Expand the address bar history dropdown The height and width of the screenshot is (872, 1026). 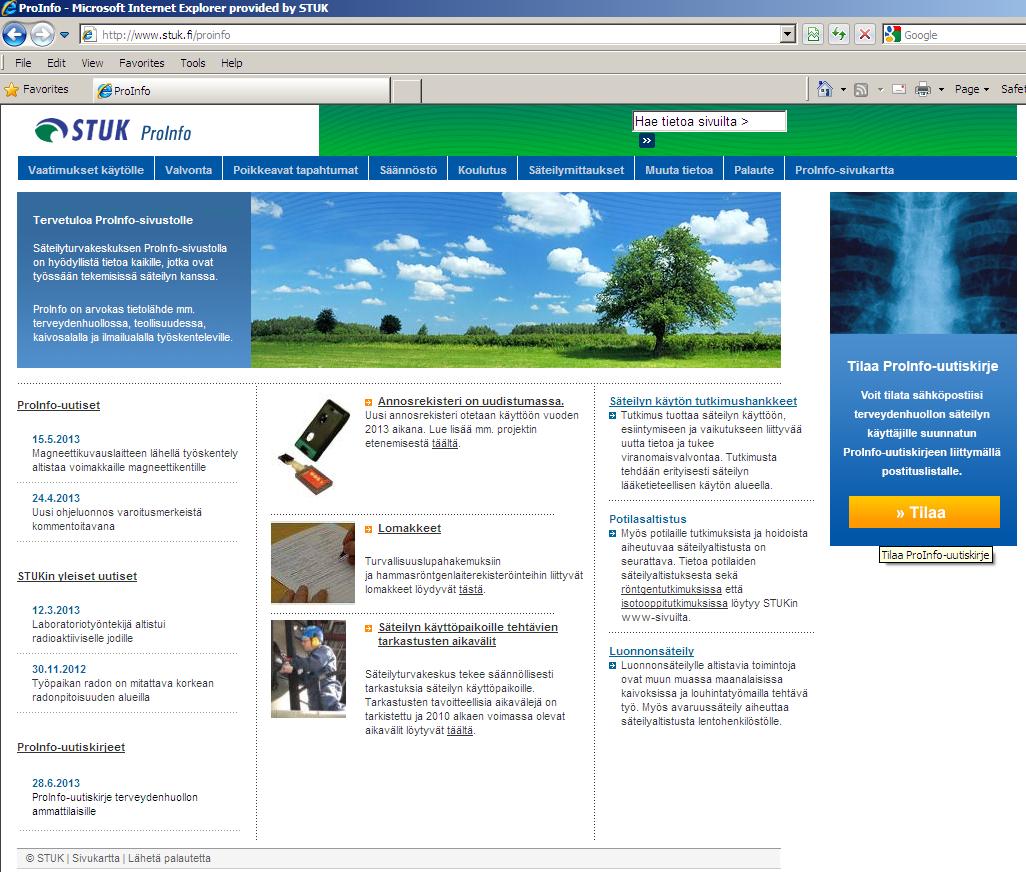coord(788,35)
